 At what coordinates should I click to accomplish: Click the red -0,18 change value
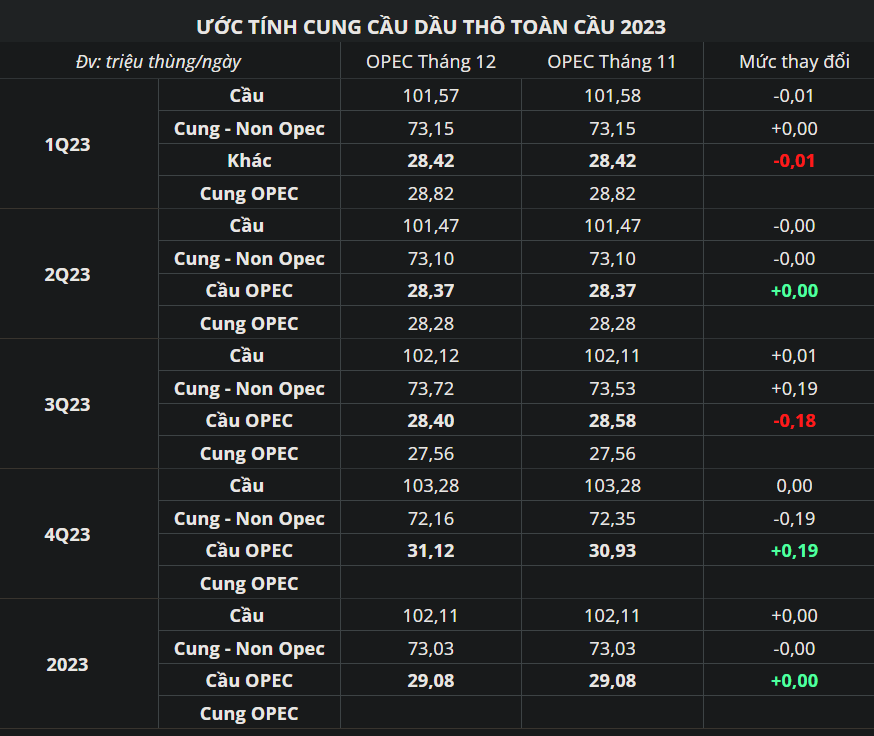(794, 421)
